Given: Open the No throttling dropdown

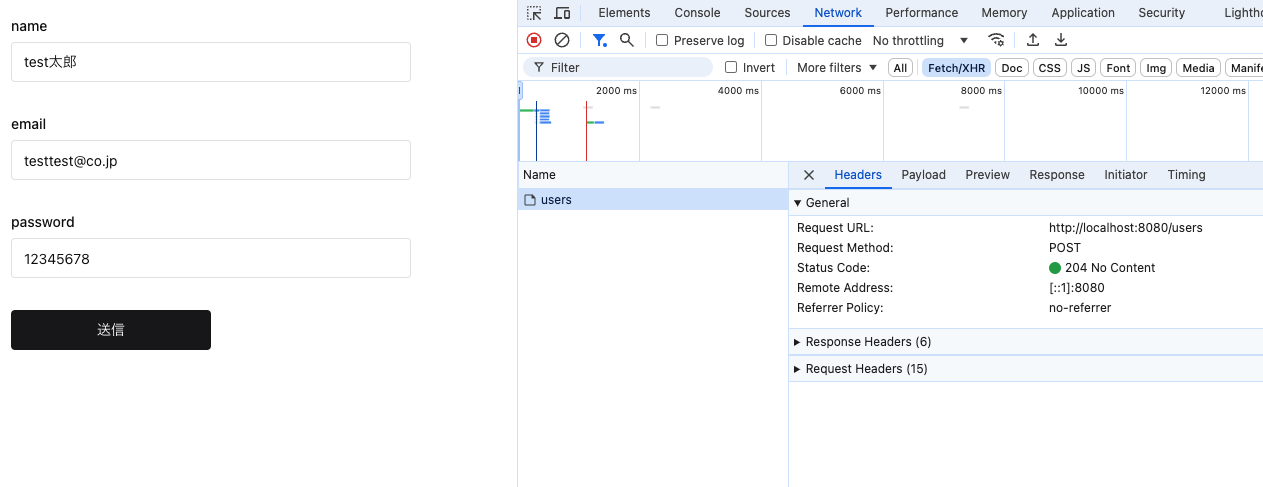Looking at the screenshot, I should (921, 41).
